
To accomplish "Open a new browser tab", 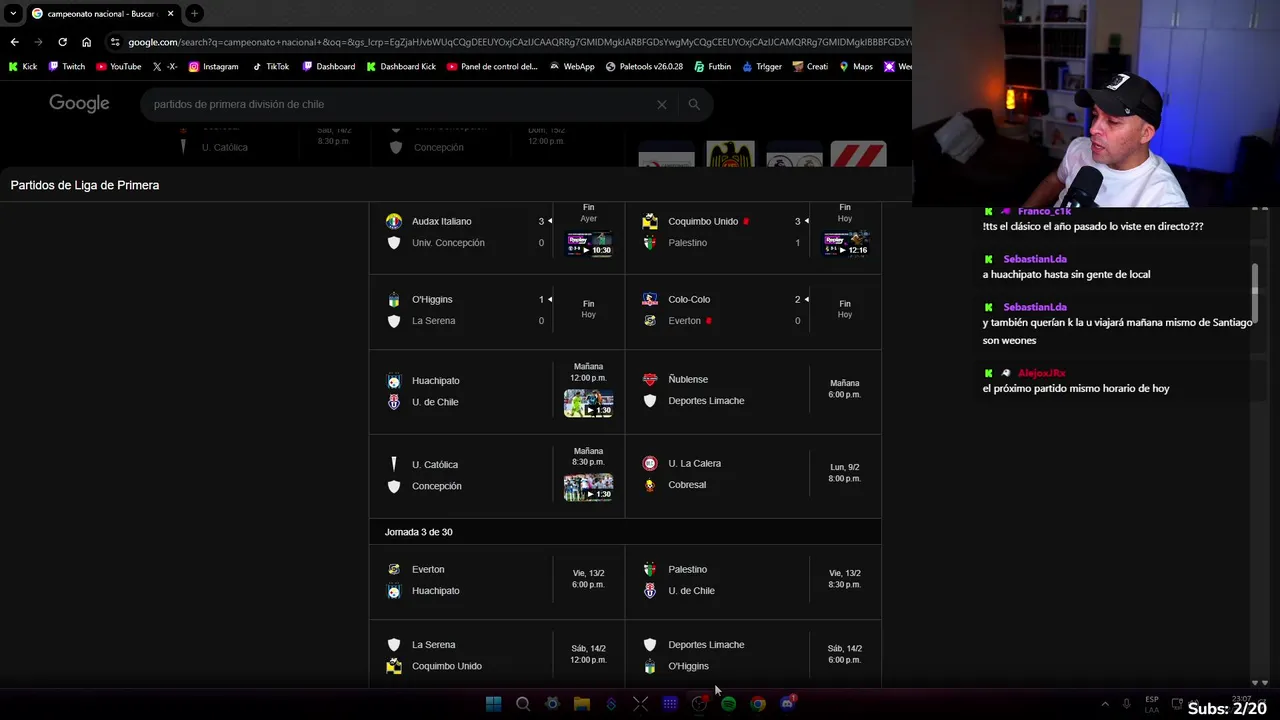I will point(194,14).
